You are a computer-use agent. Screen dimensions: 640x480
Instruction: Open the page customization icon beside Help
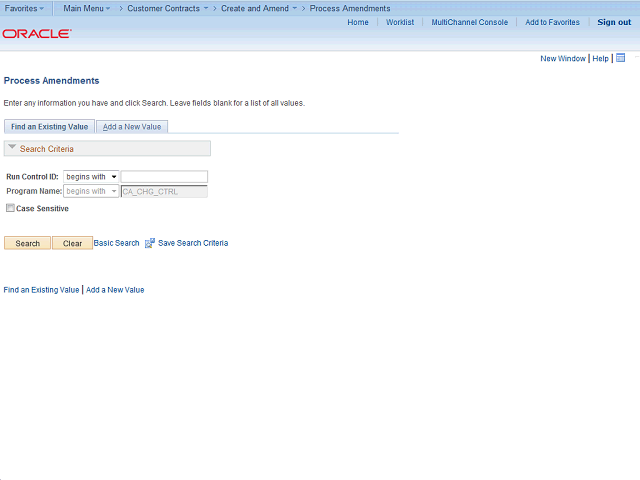620,58
